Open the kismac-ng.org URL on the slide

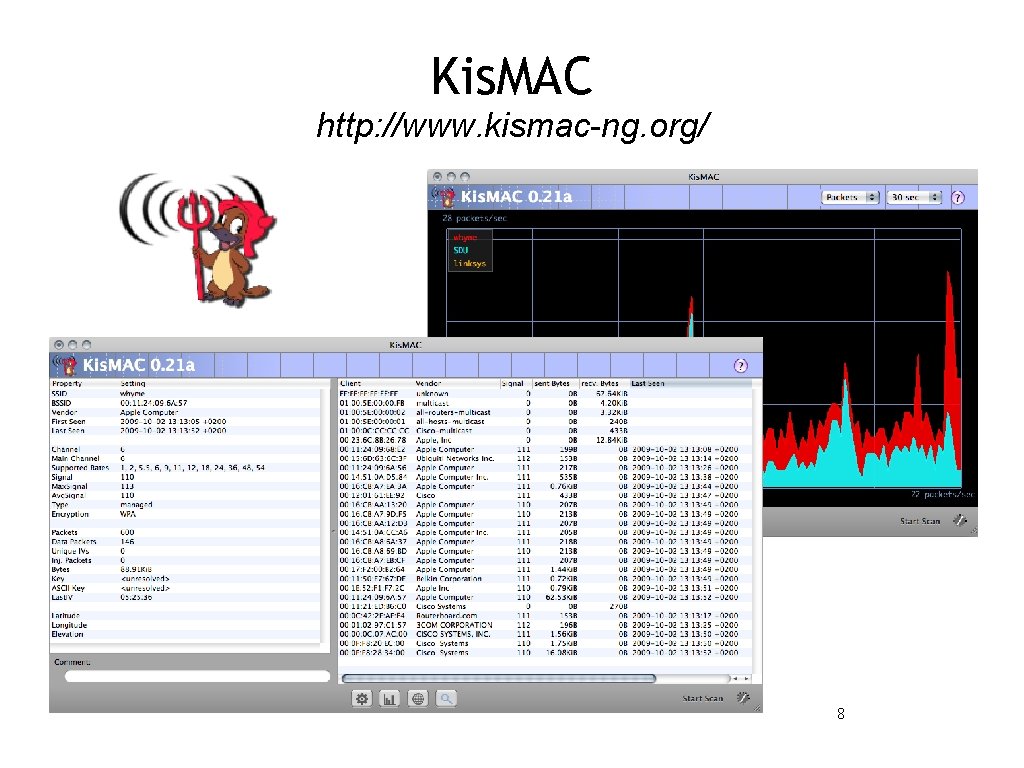tap(513, 125)
